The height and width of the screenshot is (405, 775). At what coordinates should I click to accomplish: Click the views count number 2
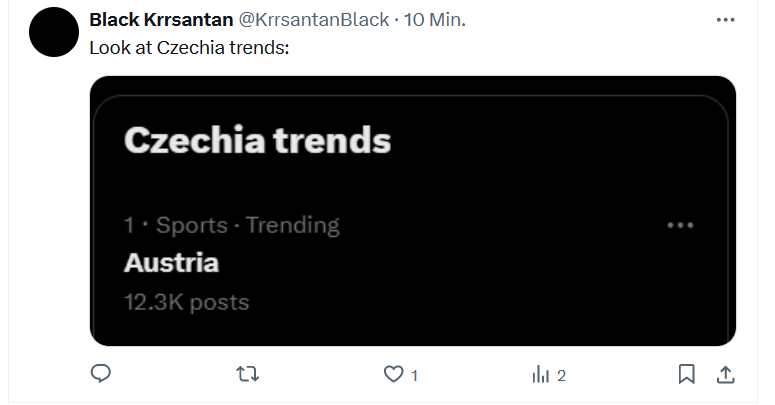tap(562, 376)
